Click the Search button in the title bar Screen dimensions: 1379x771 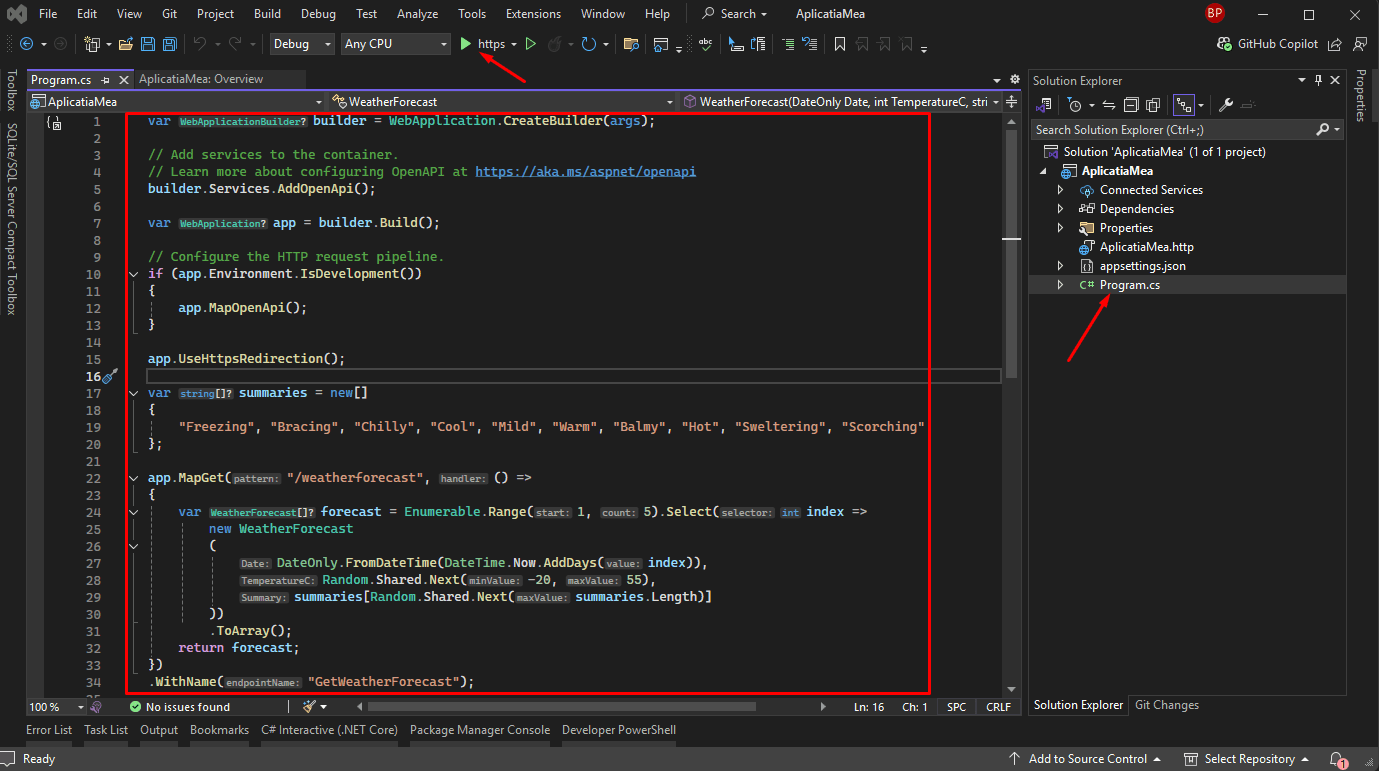point(734,14)
